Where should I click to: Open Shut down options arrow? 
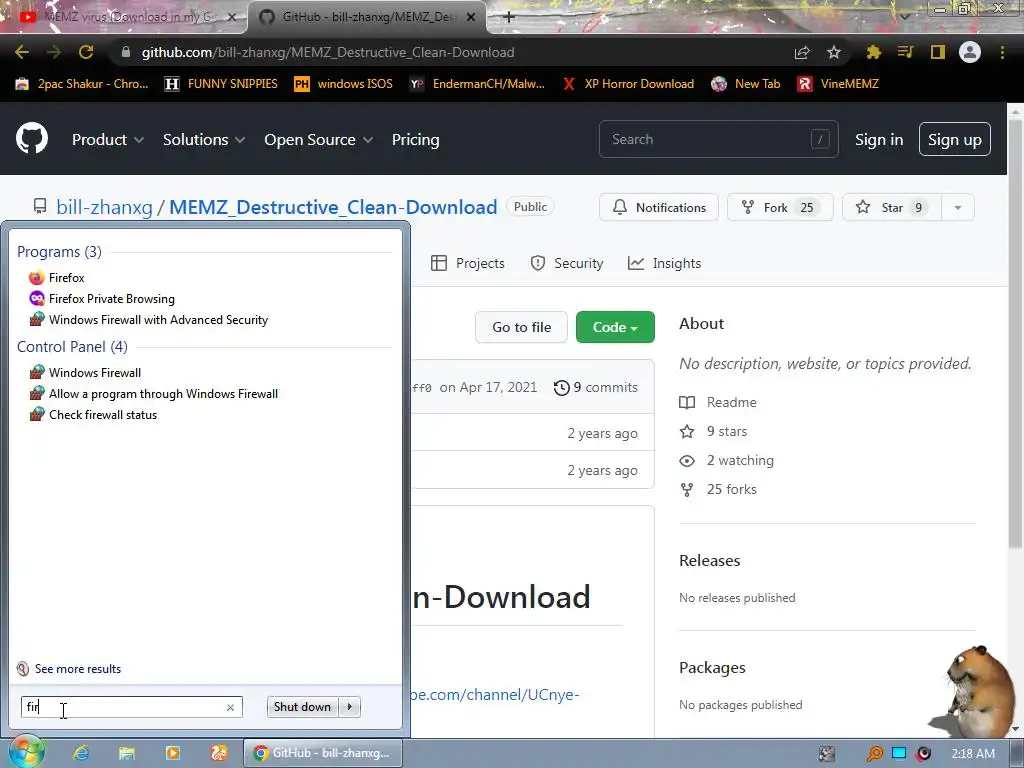(x=350, y=707)
